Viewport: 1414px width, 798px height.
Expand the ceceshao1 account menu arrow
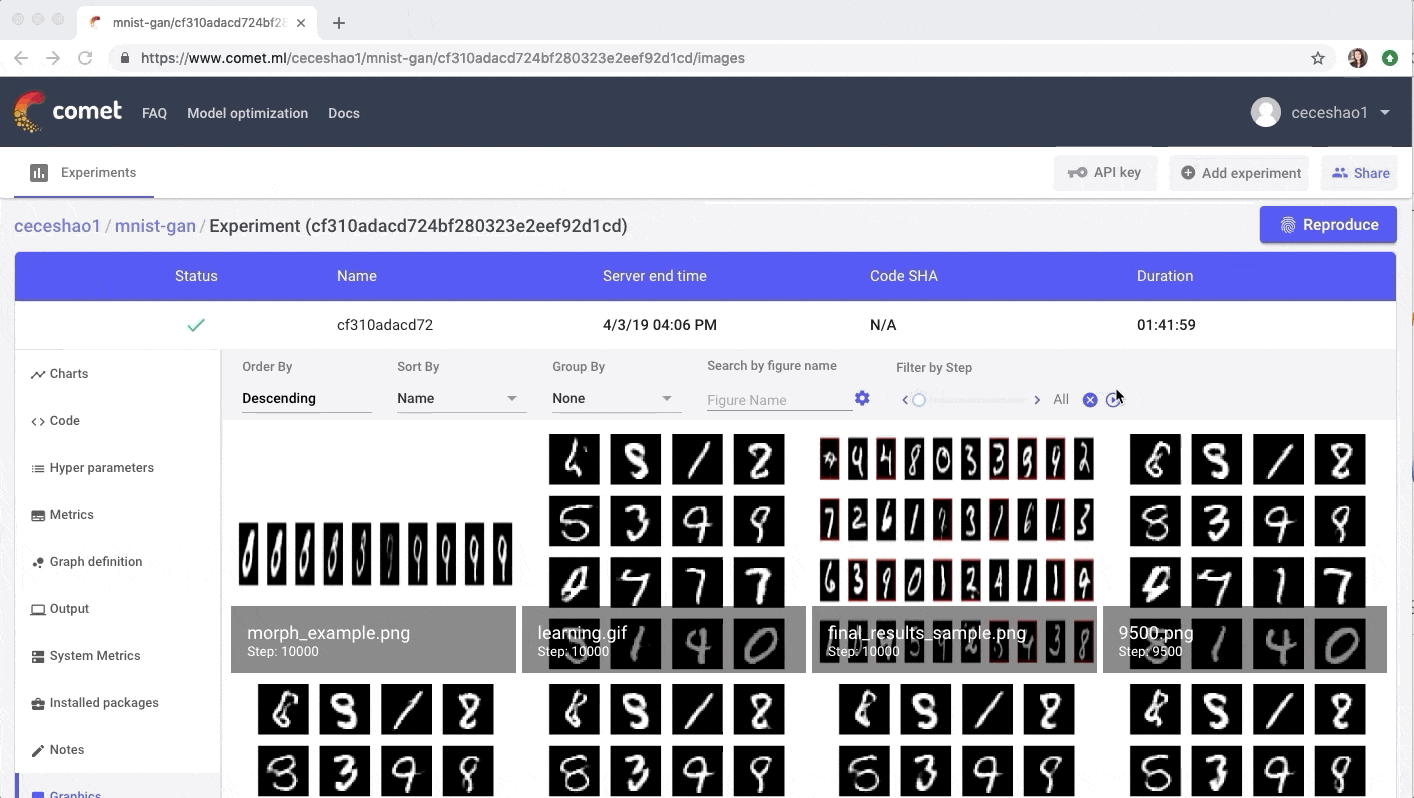coord(1385,112)
